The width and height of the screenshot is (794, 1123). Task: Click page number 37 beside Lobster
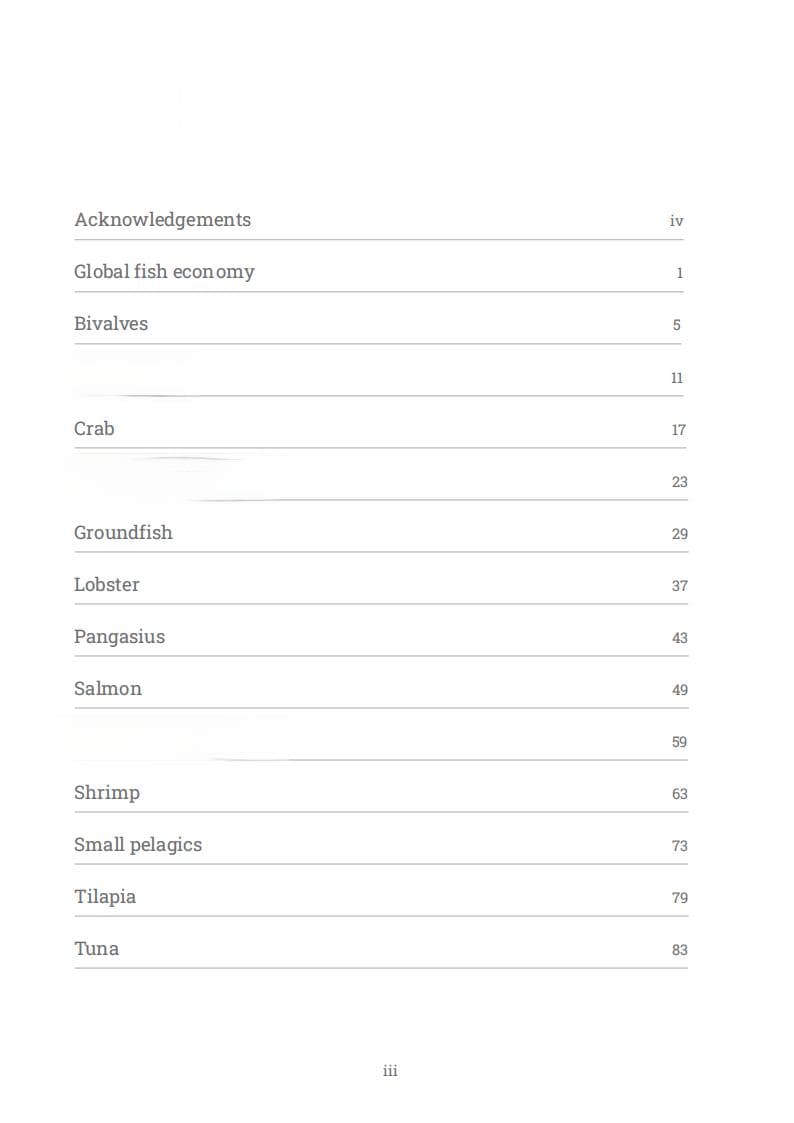(x=679, y=586)
